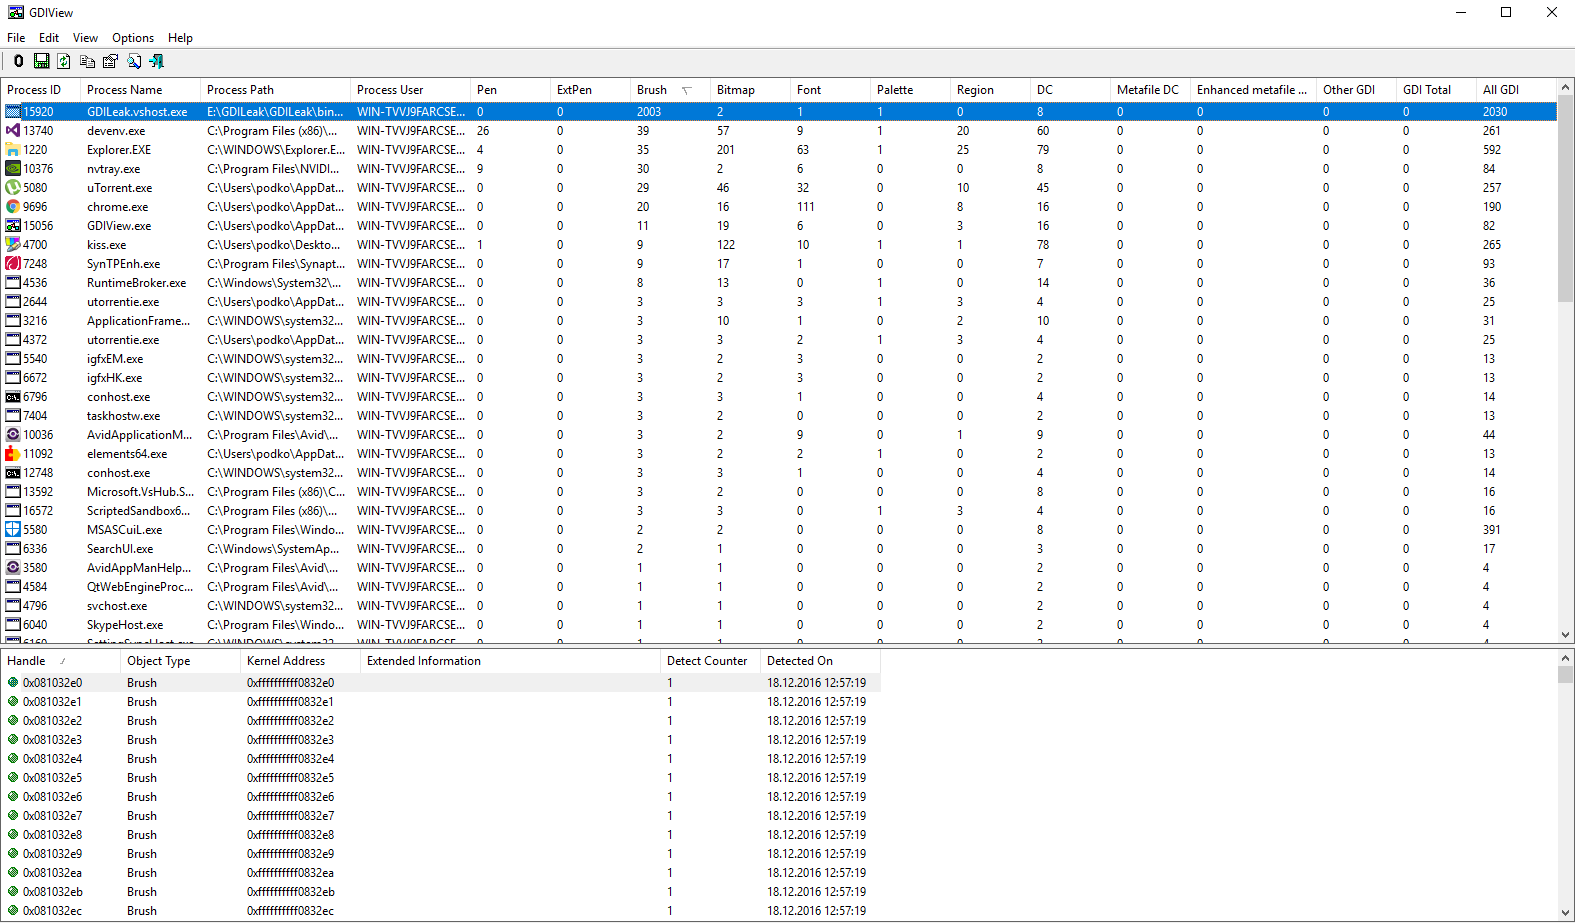Sort lower pane by Kernel Address column

click(x=300, y=661)
